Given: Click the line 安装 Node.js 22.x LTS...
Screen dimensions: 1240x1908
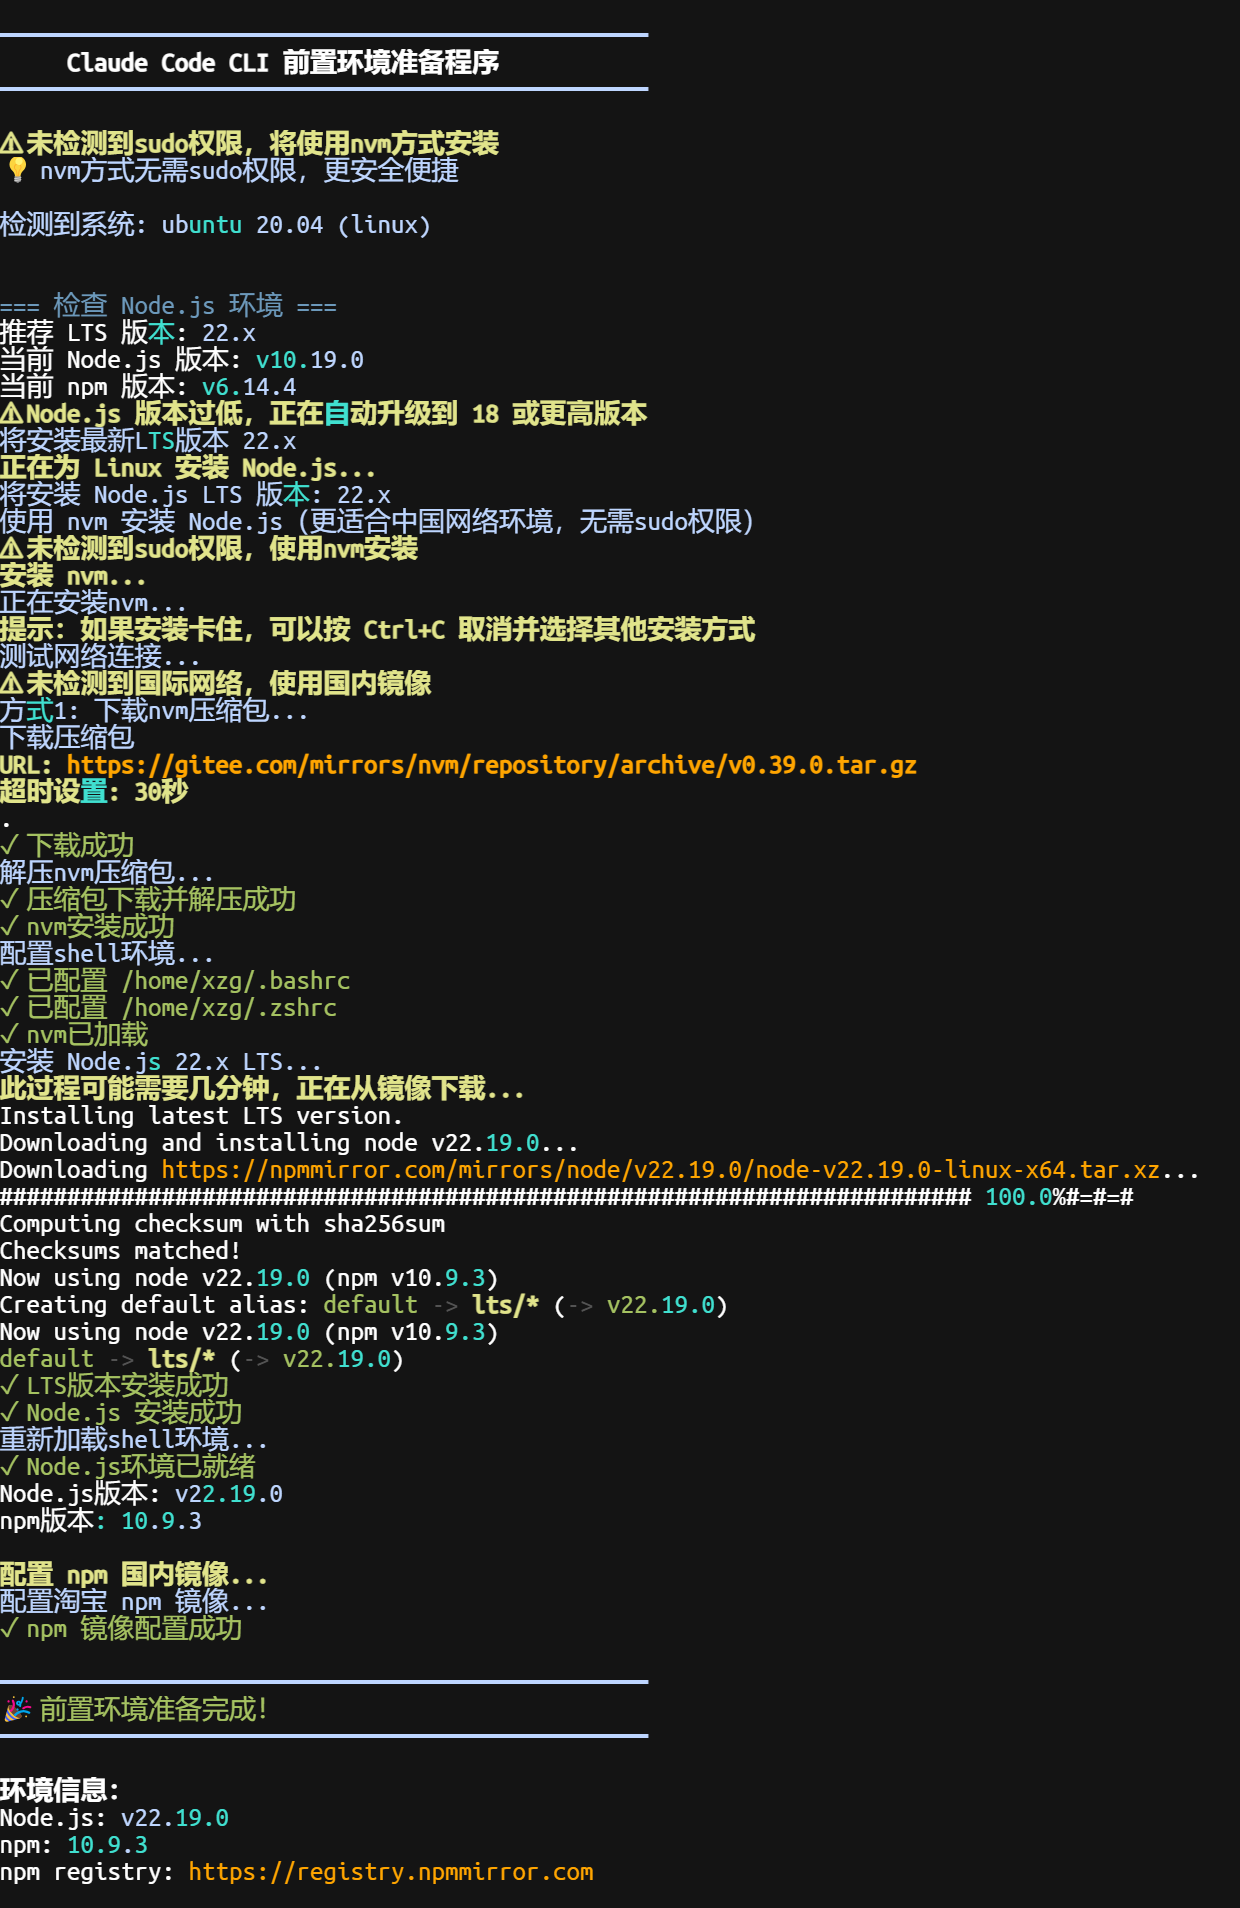Looking at the screenshot, I should point(161,1062).
